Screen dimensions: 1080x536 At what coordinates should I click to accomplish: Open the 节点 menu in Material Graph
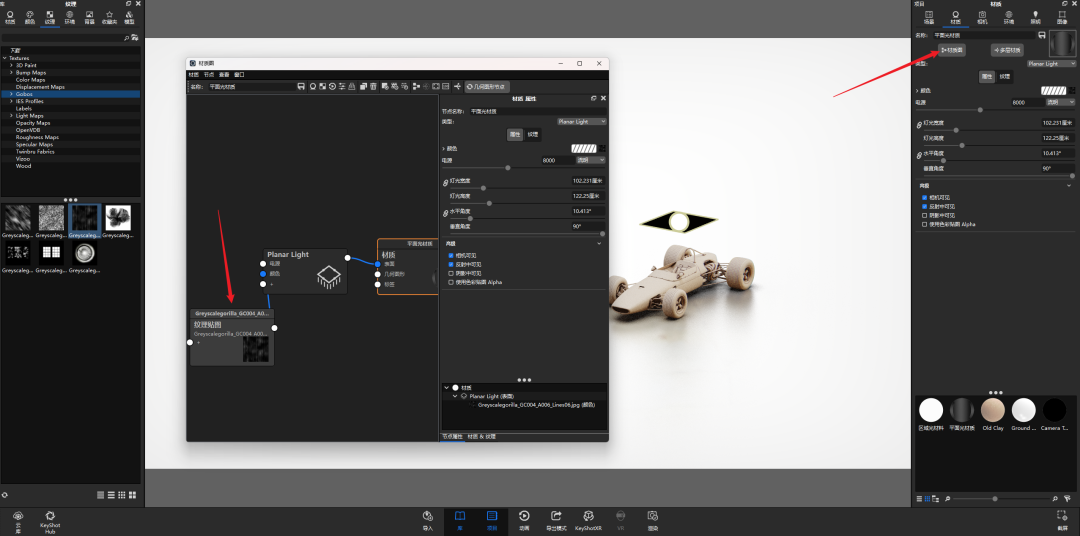[x=209, y=74]
